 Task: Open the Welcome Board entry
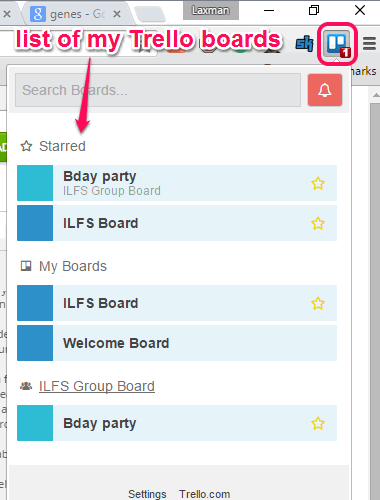coord(177,343)
